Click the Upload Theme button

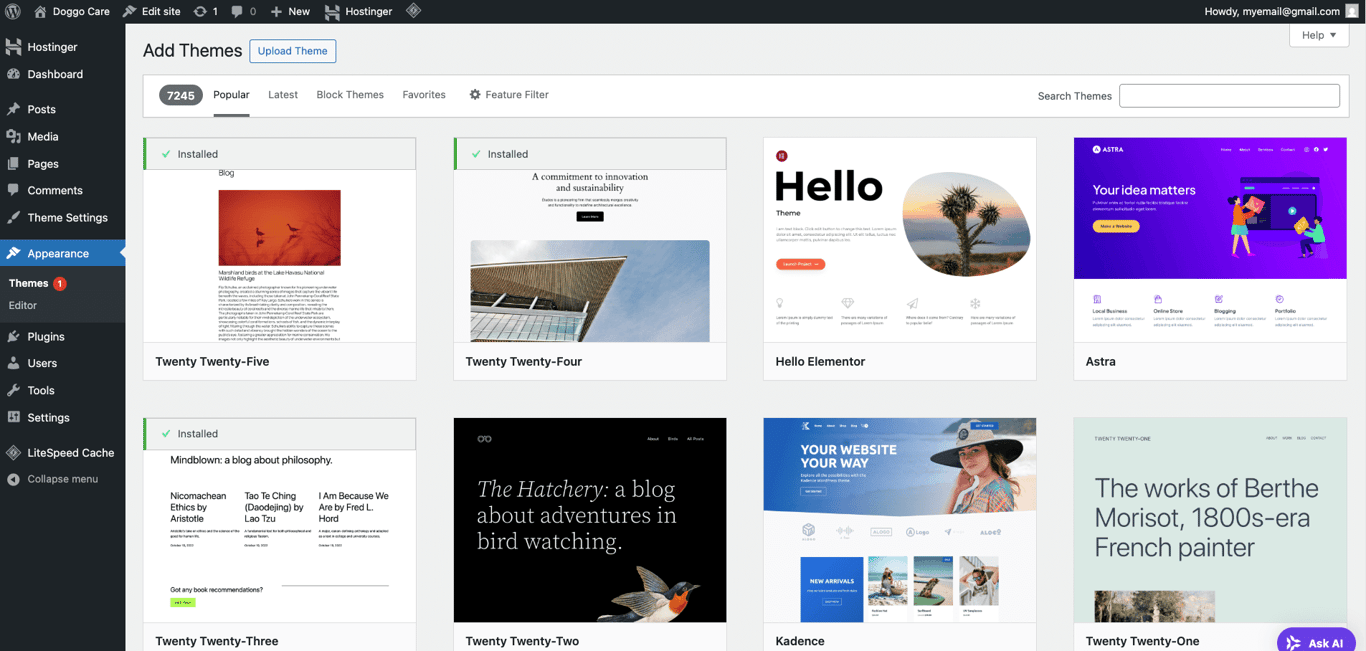coord(292,50)
